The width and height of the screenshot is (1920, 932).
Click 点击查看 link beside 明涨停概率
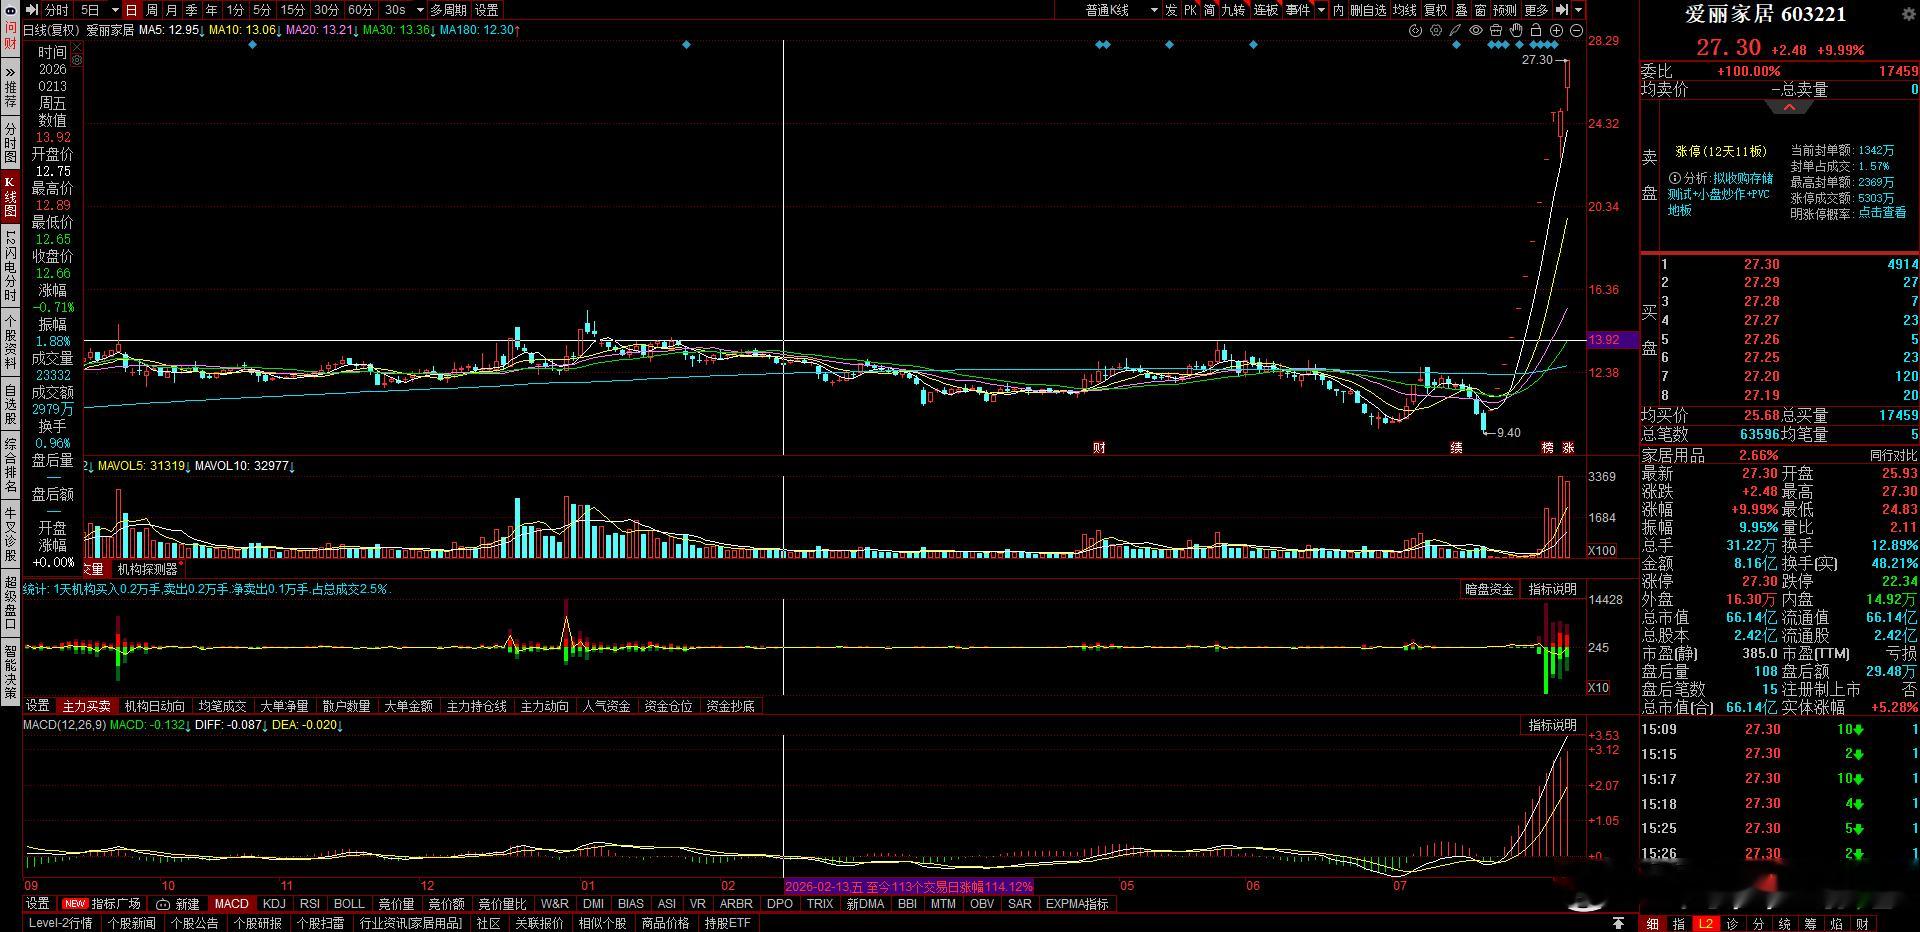[1882, 213]
